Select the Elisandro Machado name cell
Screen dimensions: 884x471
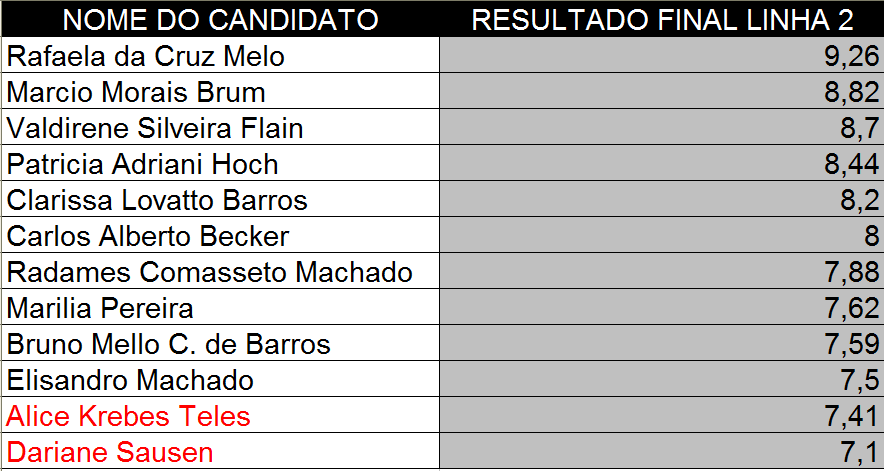point(220,380)
